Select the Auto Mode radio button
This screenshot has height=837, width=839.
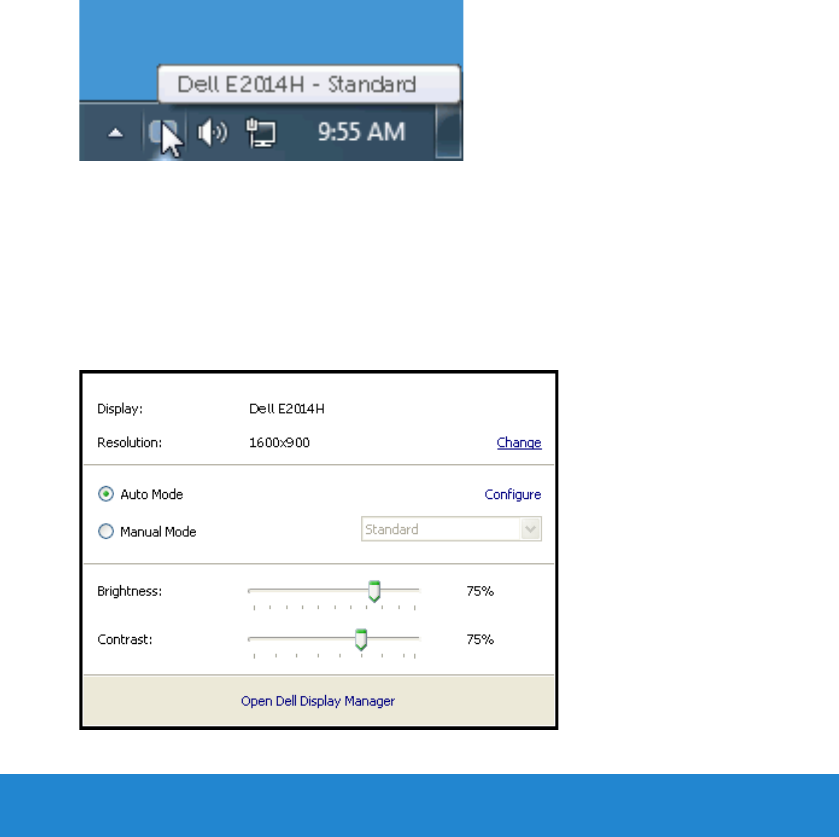click(106, 493)
